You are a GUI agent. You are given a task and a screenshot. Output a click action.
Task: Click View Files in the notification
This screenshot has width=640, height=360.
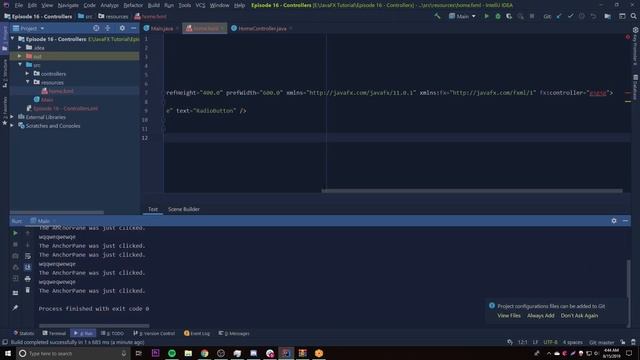click(509, 316)
